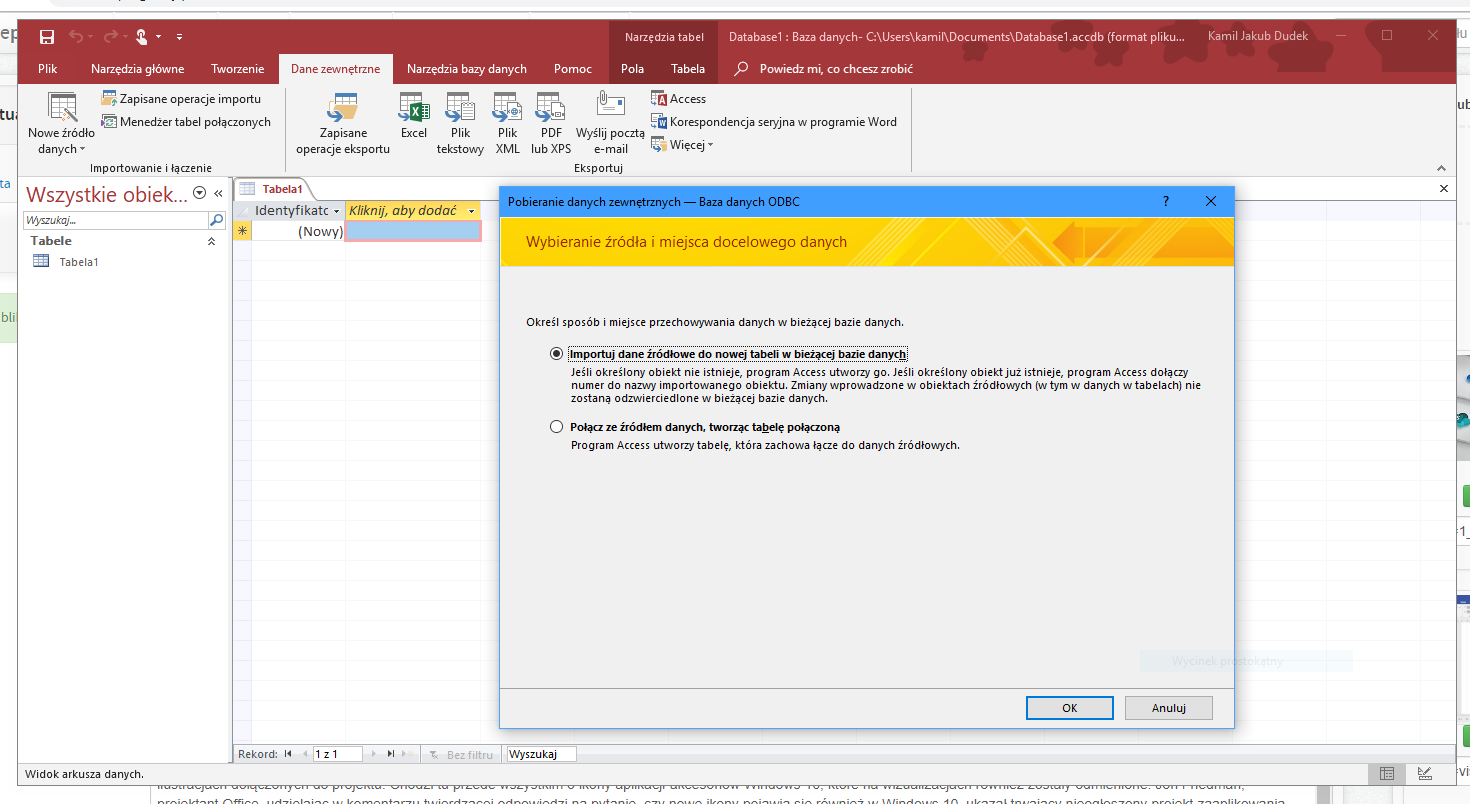Click Anuluj in ODBC dialog
The image size is (1470, 804).
pos(1168,708)
